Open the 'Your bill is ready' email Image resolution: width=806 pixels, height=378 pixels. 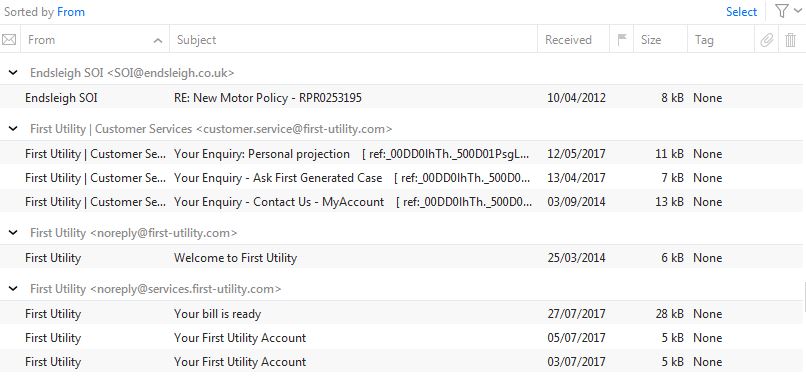[401, 314]
